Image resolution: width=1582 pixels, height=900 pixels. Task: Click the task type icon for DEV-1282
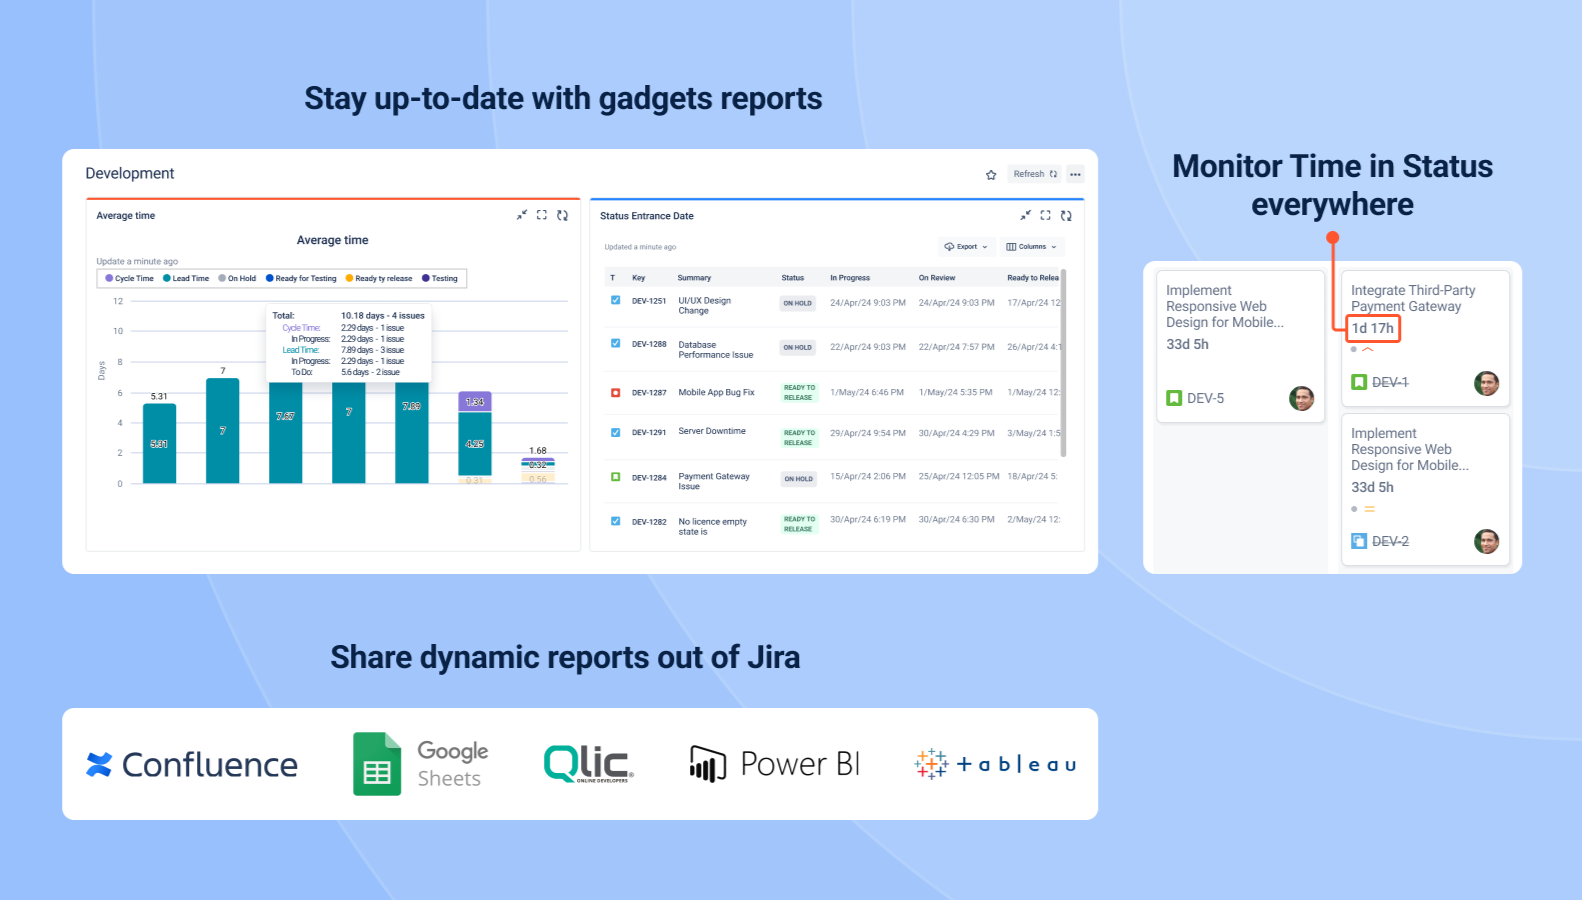tap(615, 521)
